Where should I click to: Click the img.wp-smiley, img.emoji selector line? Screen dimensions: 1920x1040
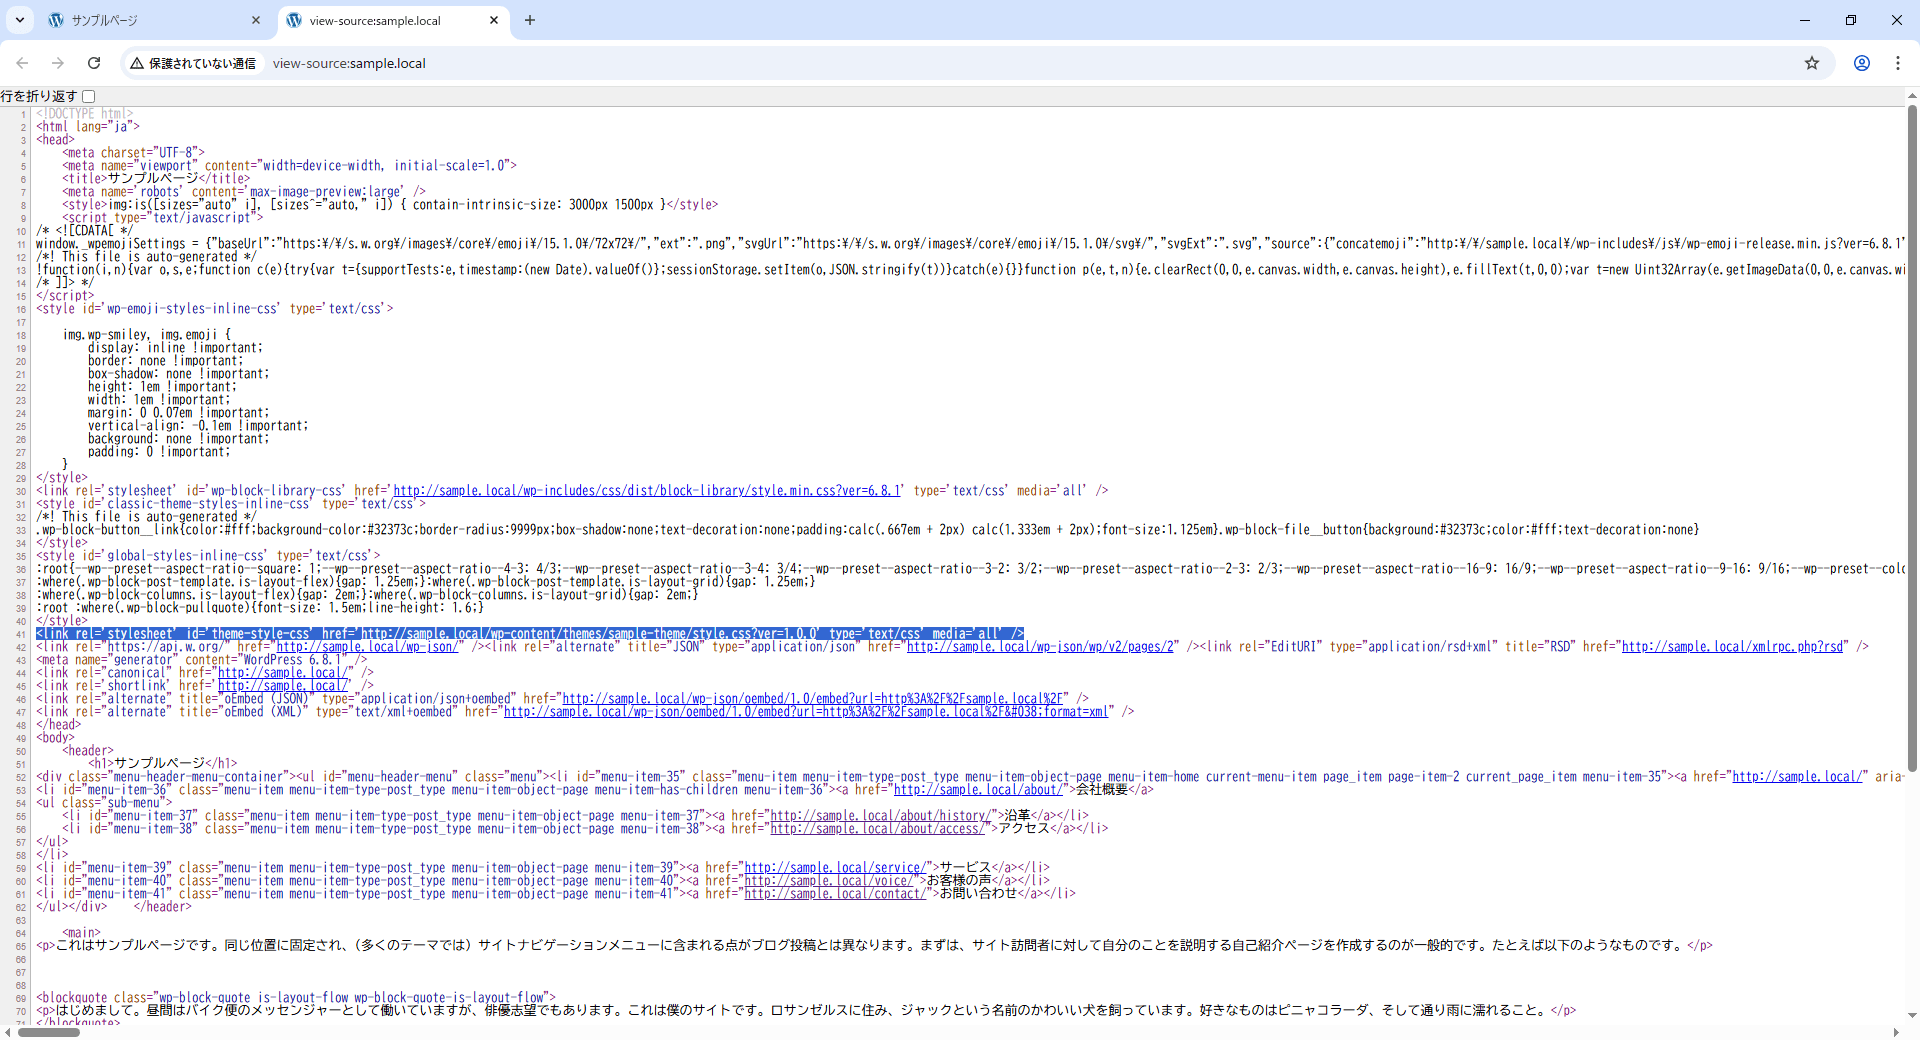click(147, 335)
